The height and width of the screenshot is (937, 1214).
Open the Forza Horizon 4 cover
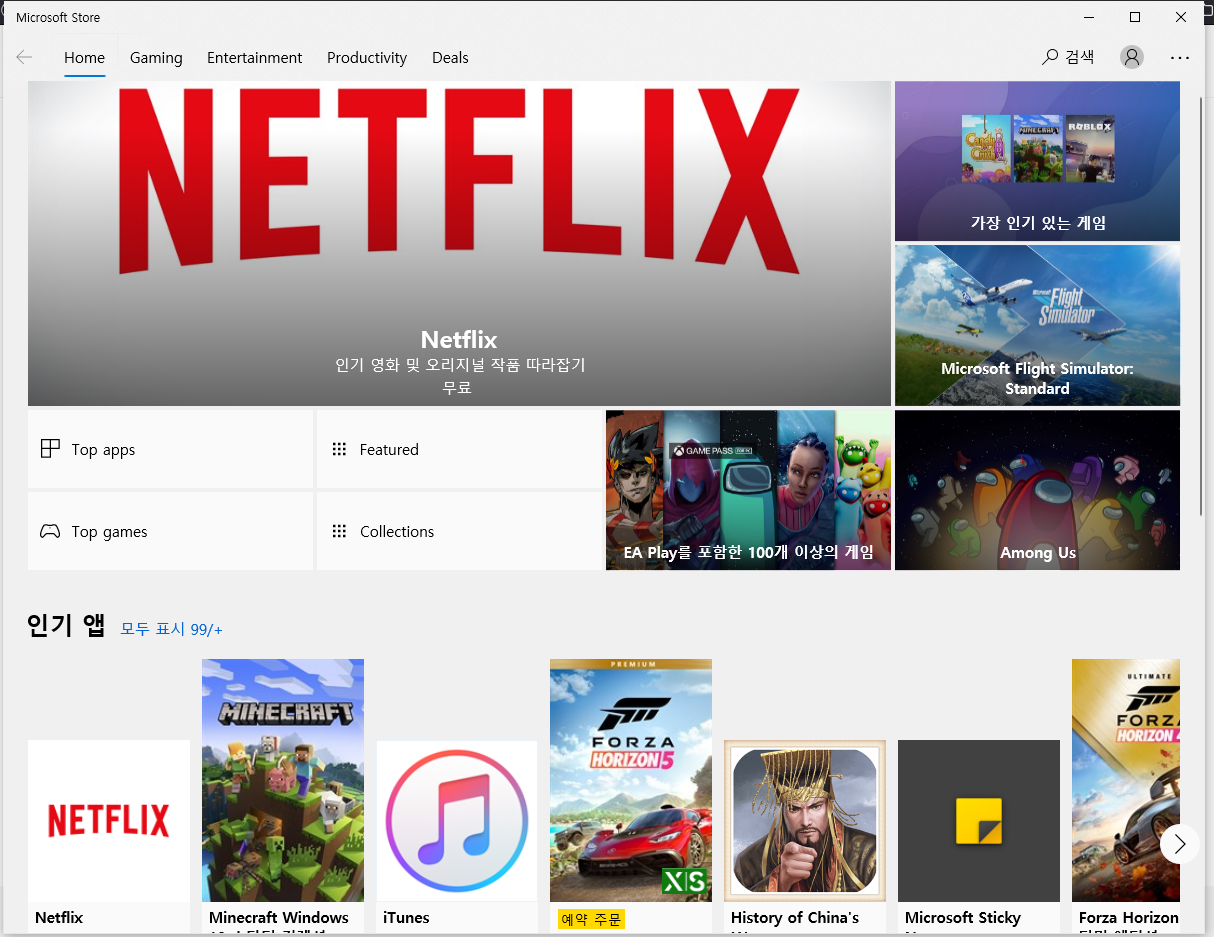pos(1126,780)
